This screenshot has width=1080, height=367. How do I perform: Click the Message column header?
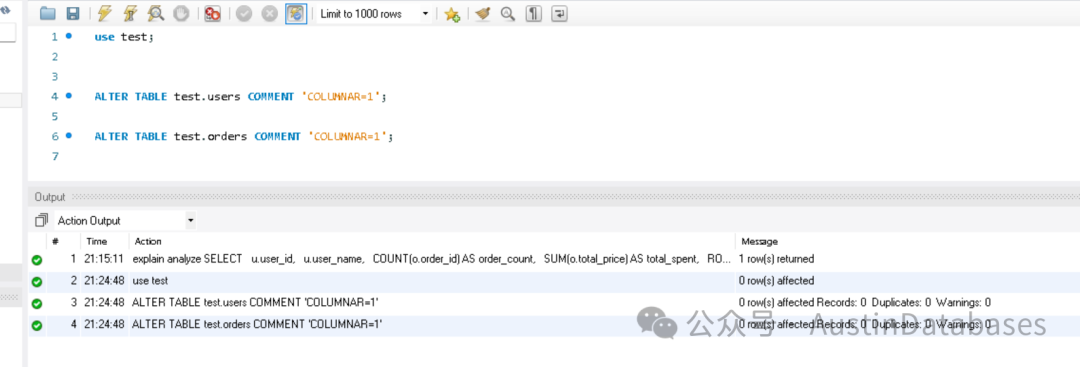click(759, 241)
